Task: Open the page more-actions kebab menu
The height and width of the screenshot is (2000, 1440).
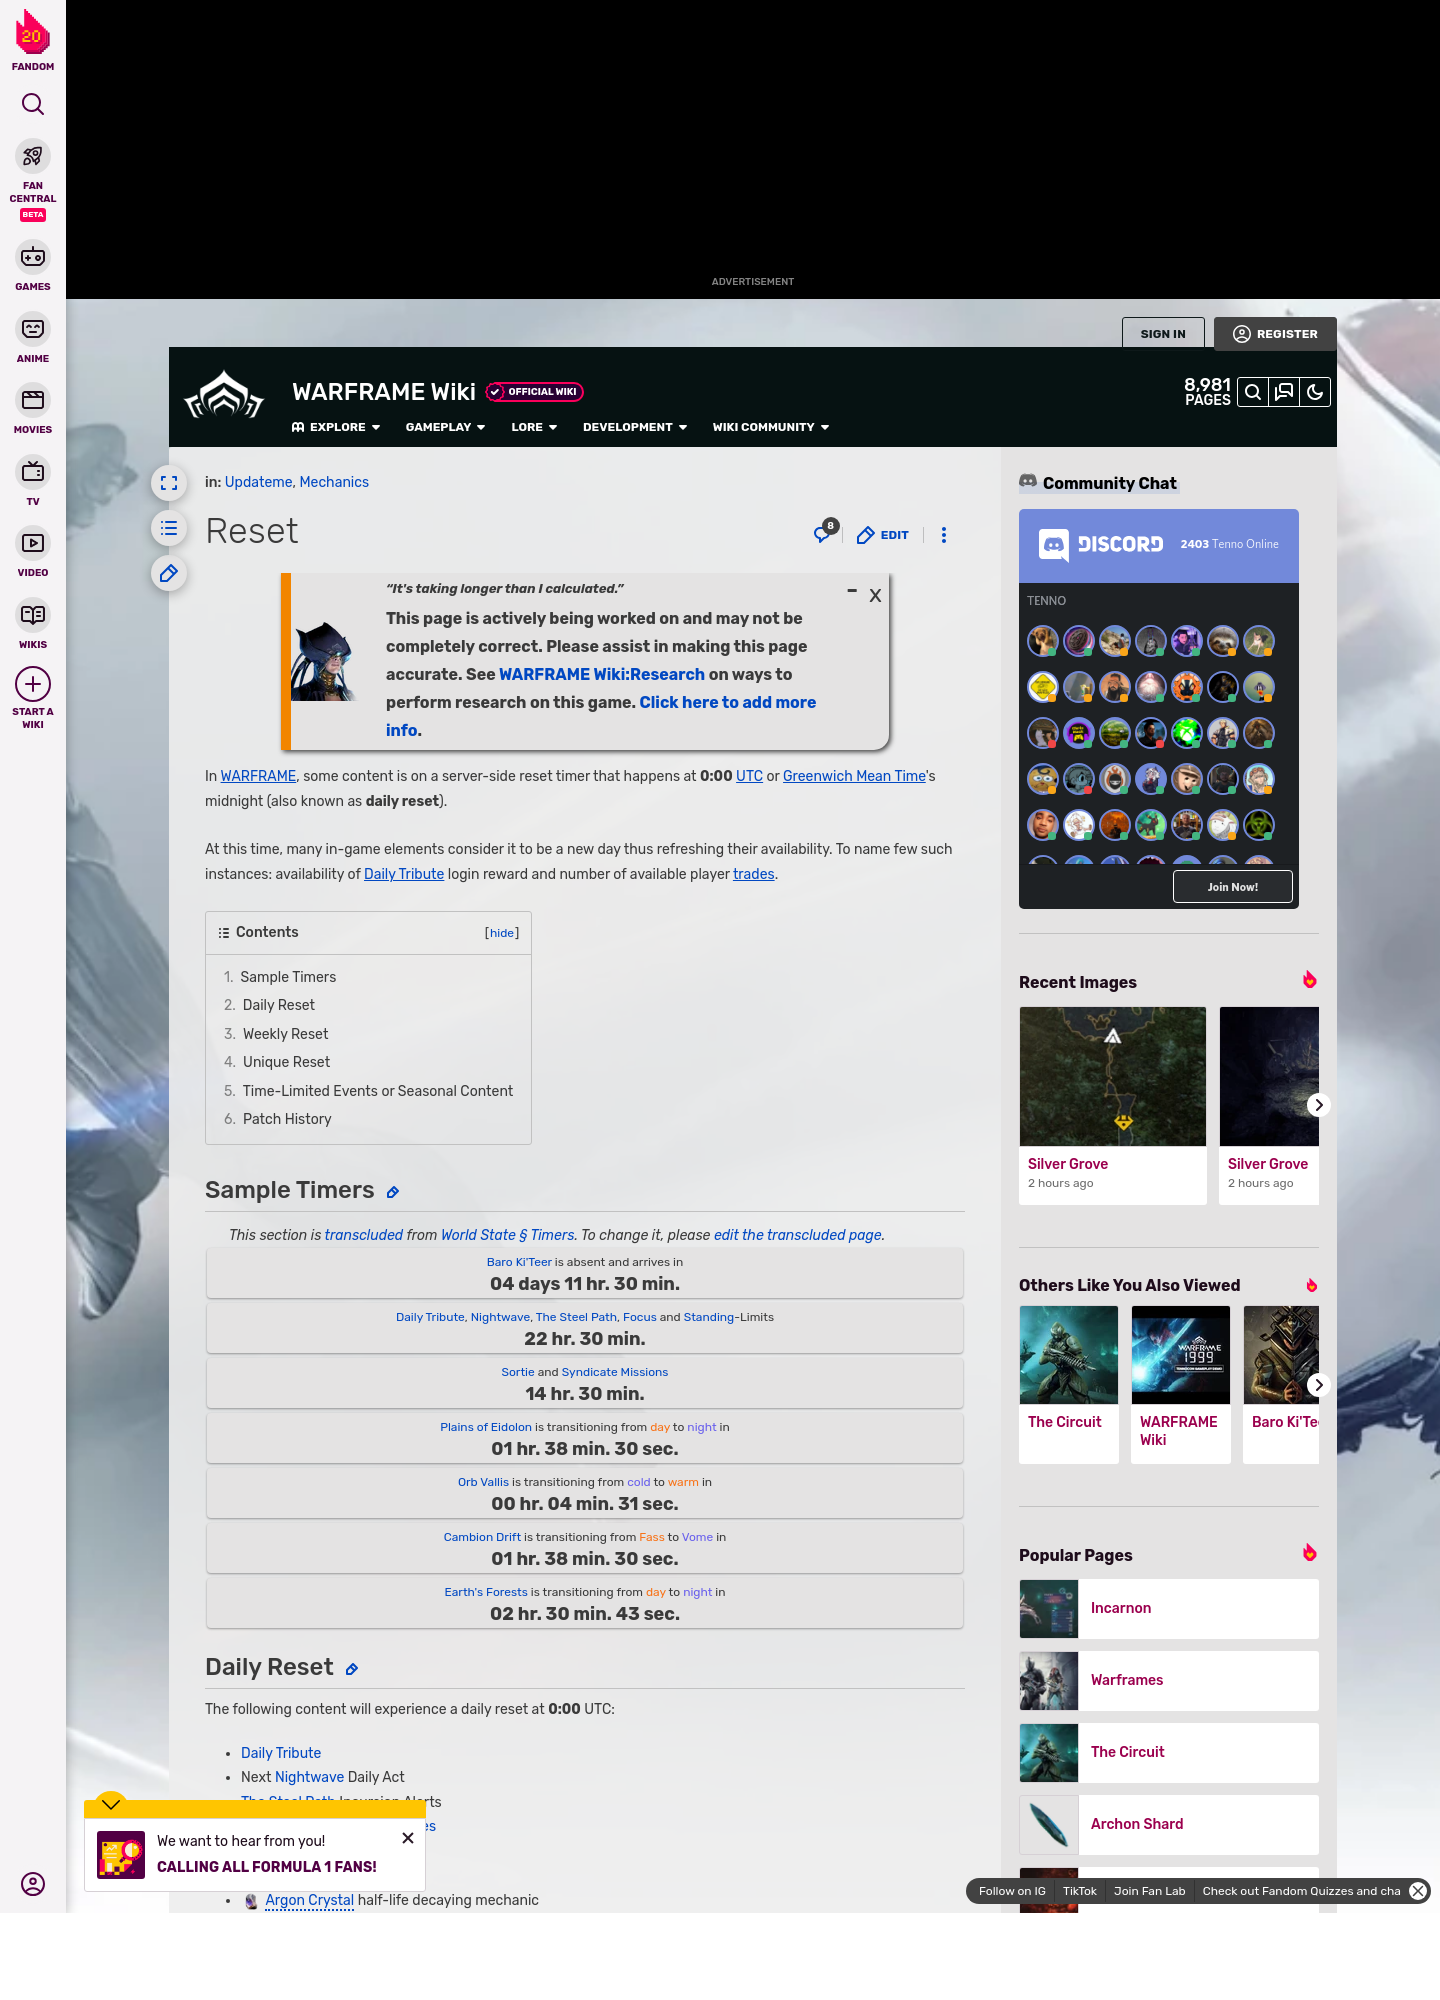Action: (x=944, y=535)
